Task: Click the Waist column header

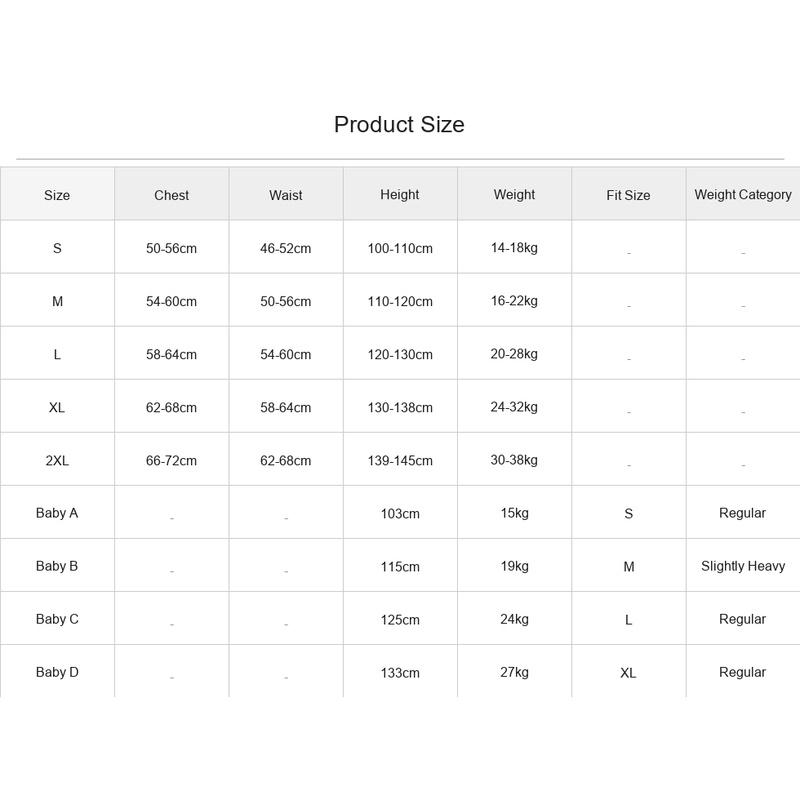Action: pos(286,195)
